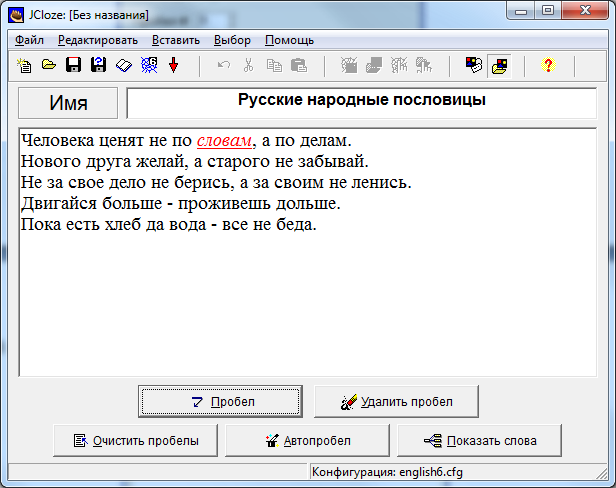Add reading text using the book icon
Viewport: 616px width, 488px height.
[x=123, y=65]
